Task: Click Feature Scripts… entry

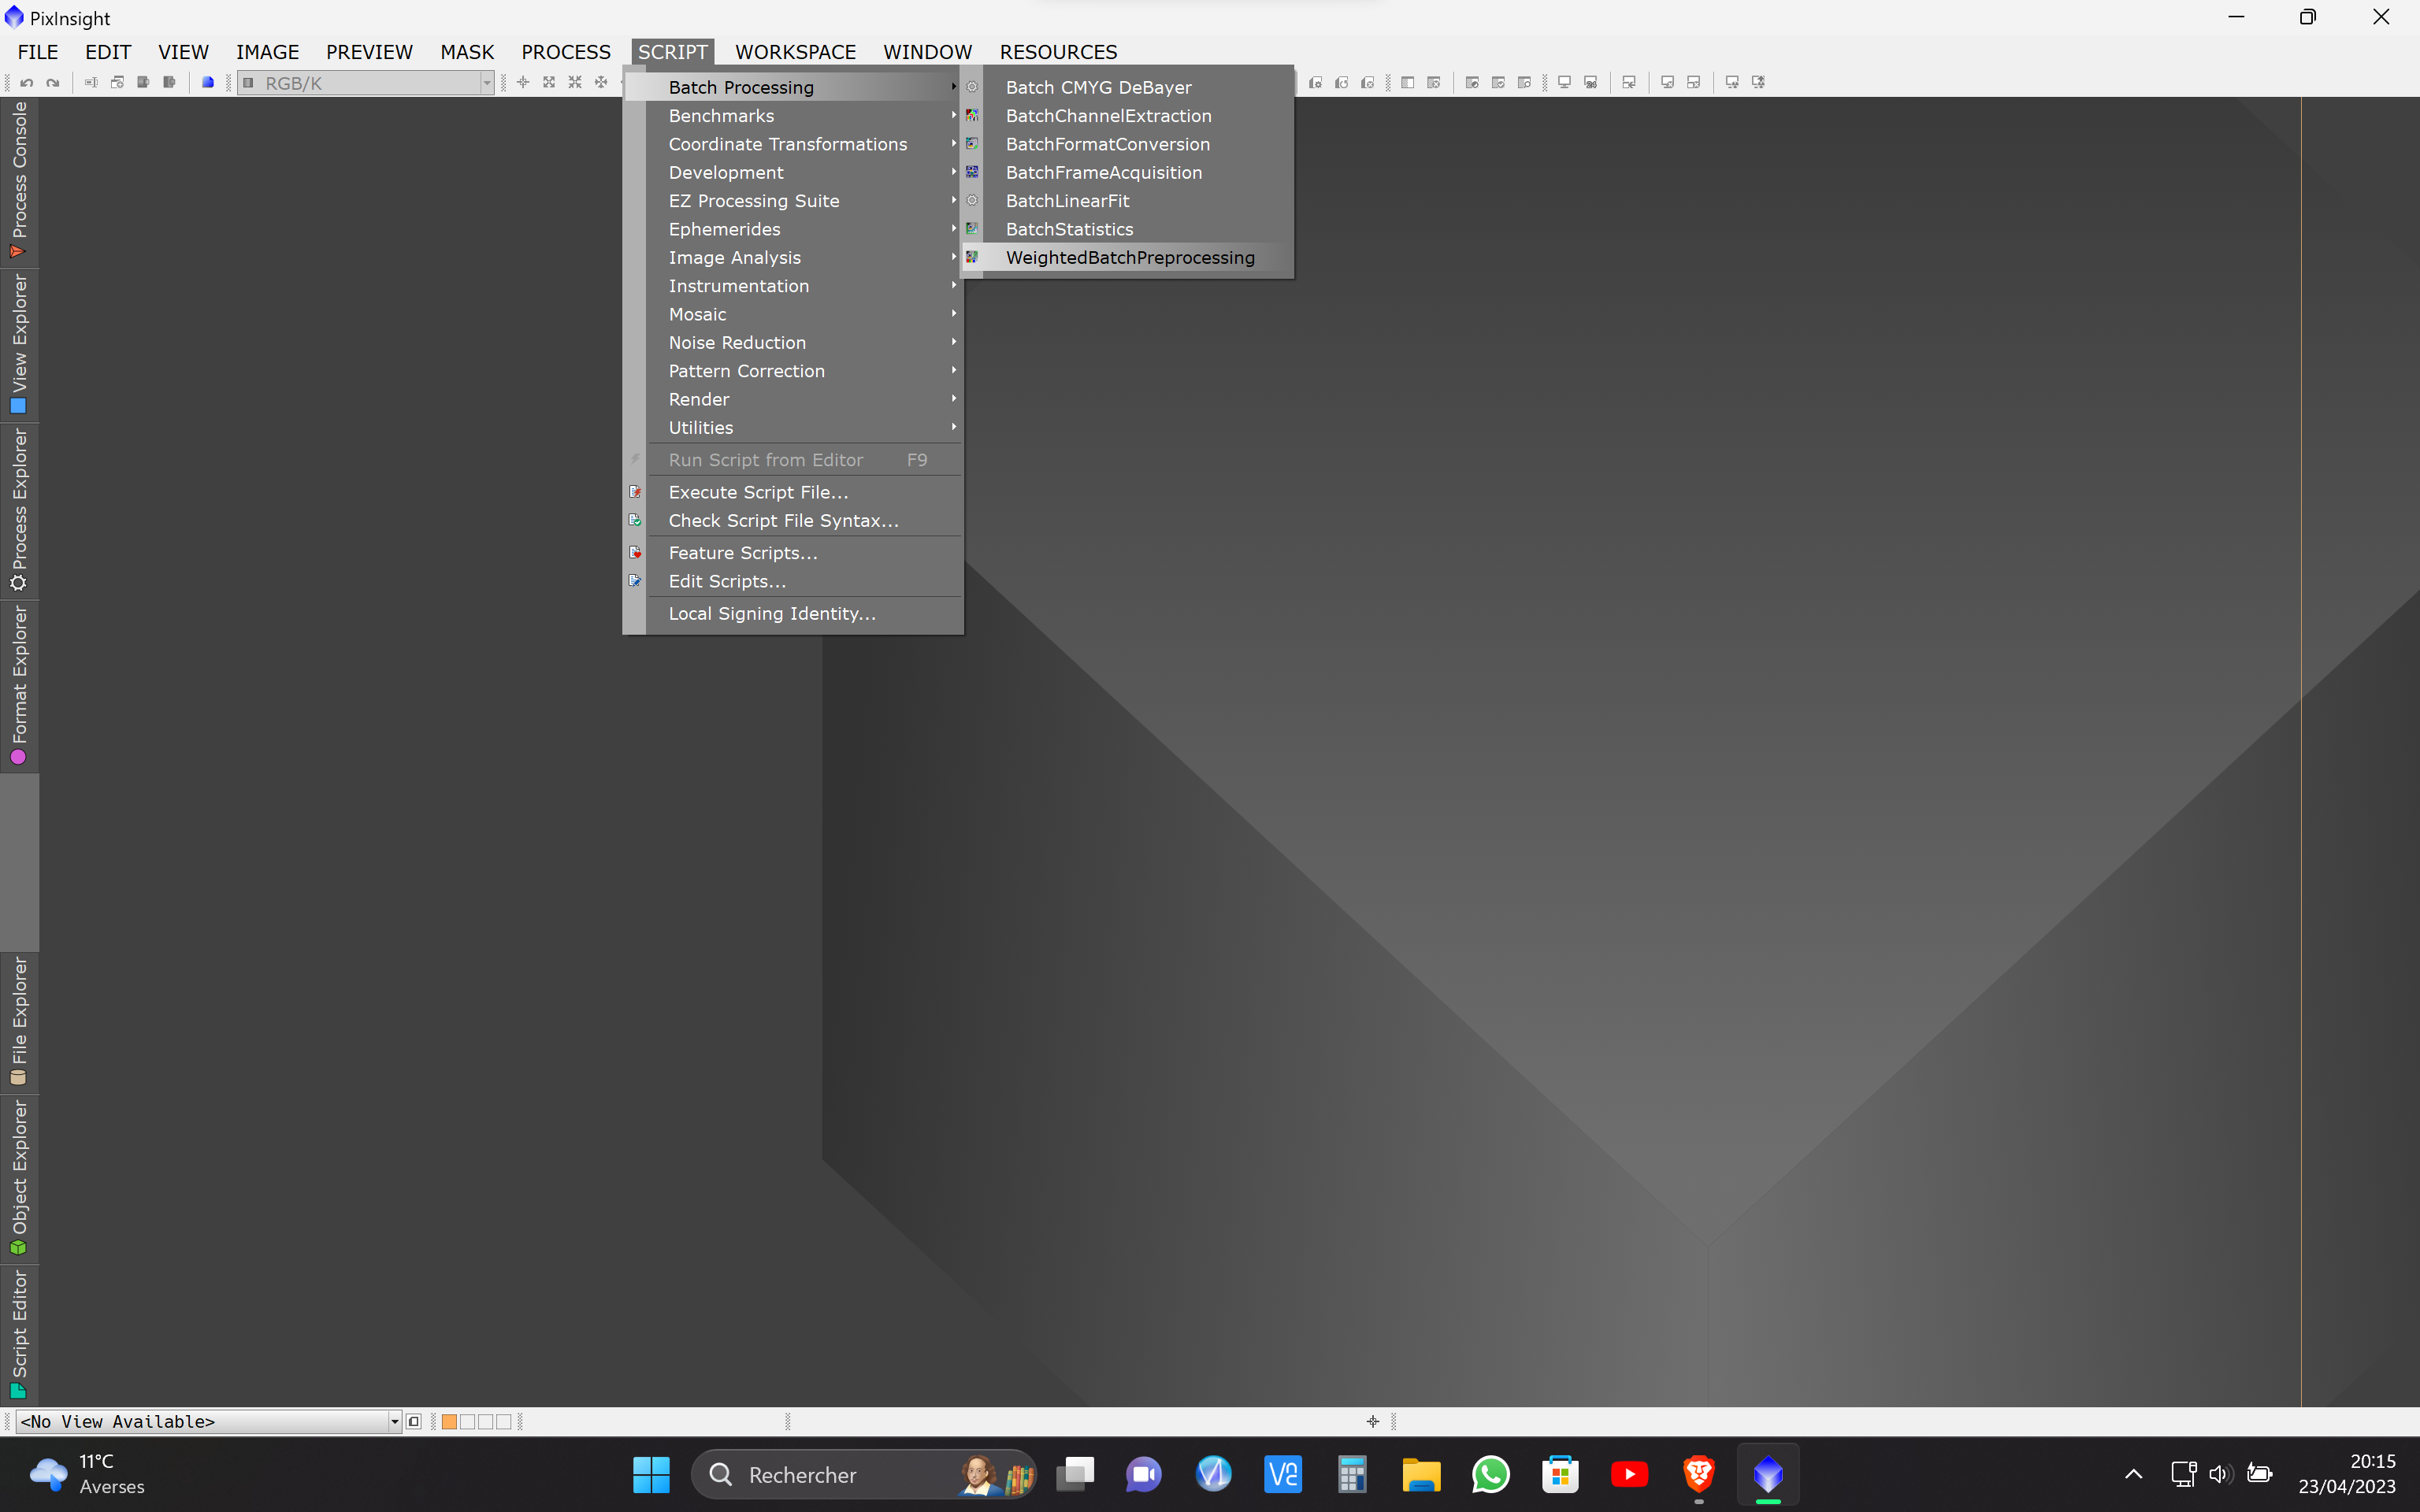Action: coord(742,553)
